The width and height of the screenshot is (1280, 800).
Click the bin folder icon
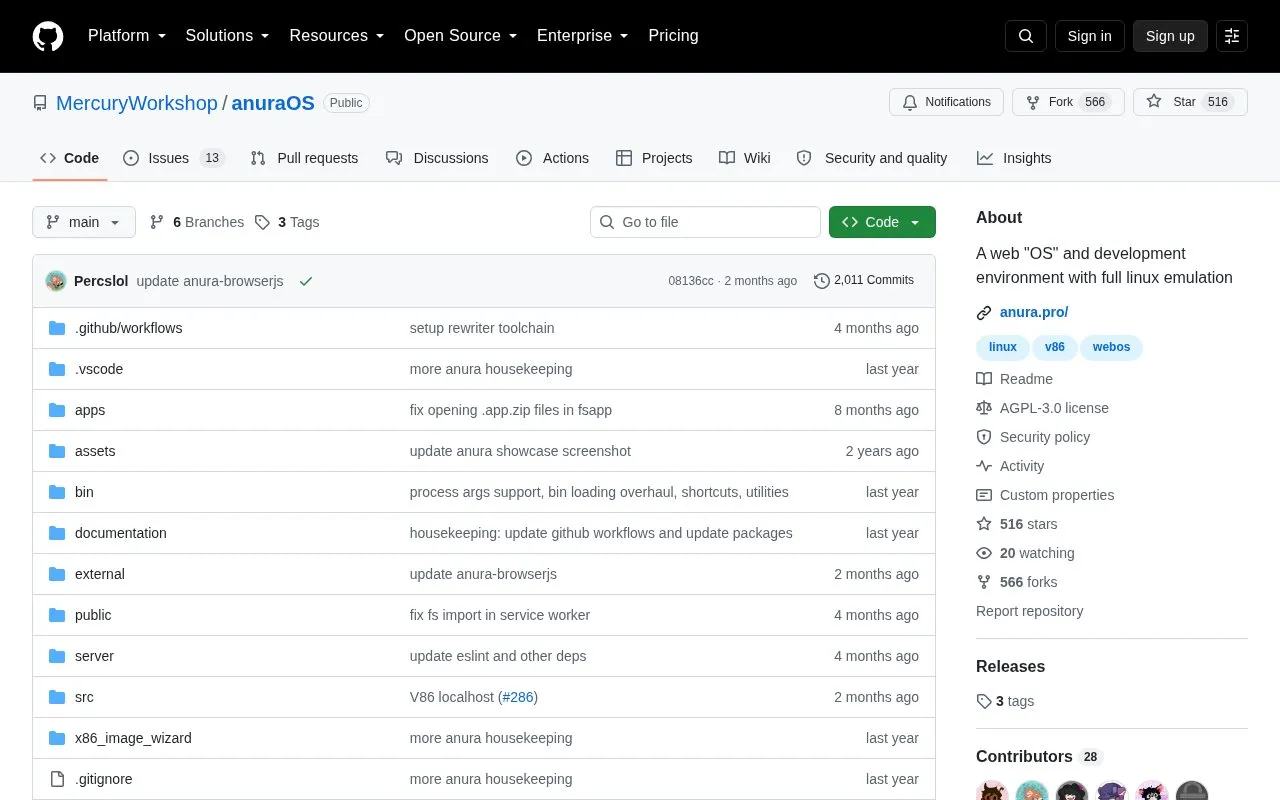coord(57,492)
